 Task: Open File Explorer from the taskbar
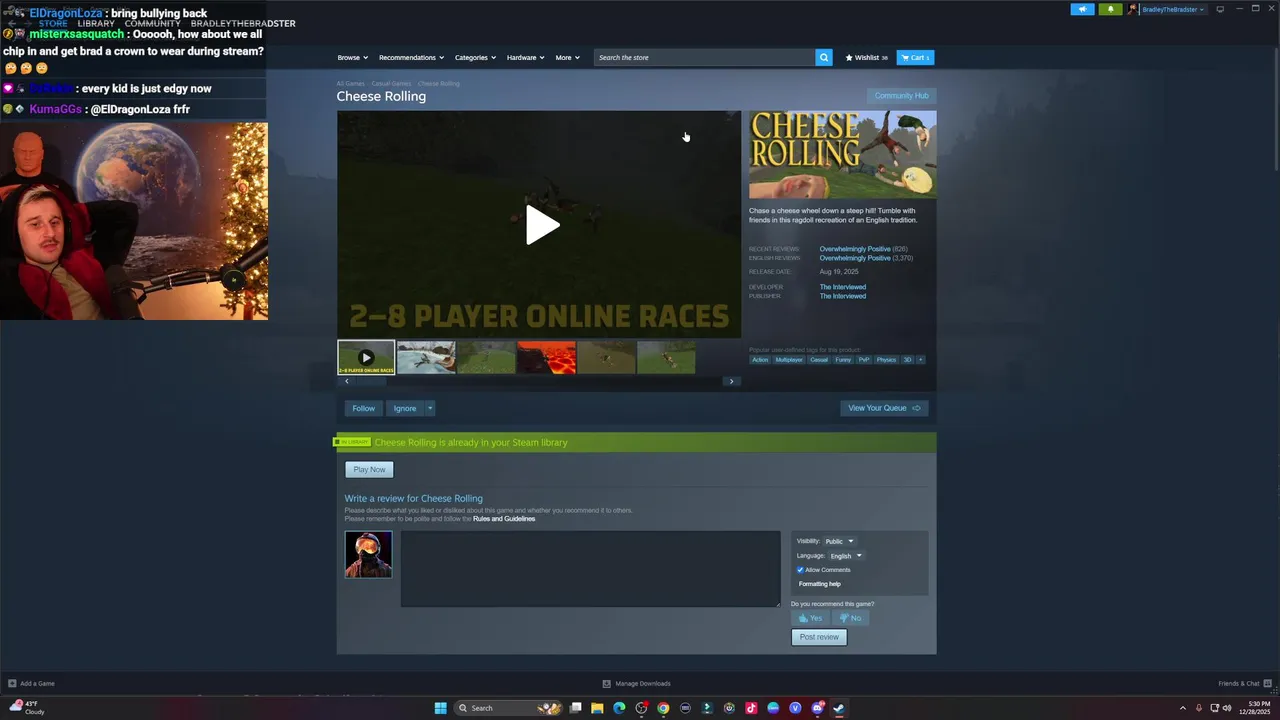597,708
